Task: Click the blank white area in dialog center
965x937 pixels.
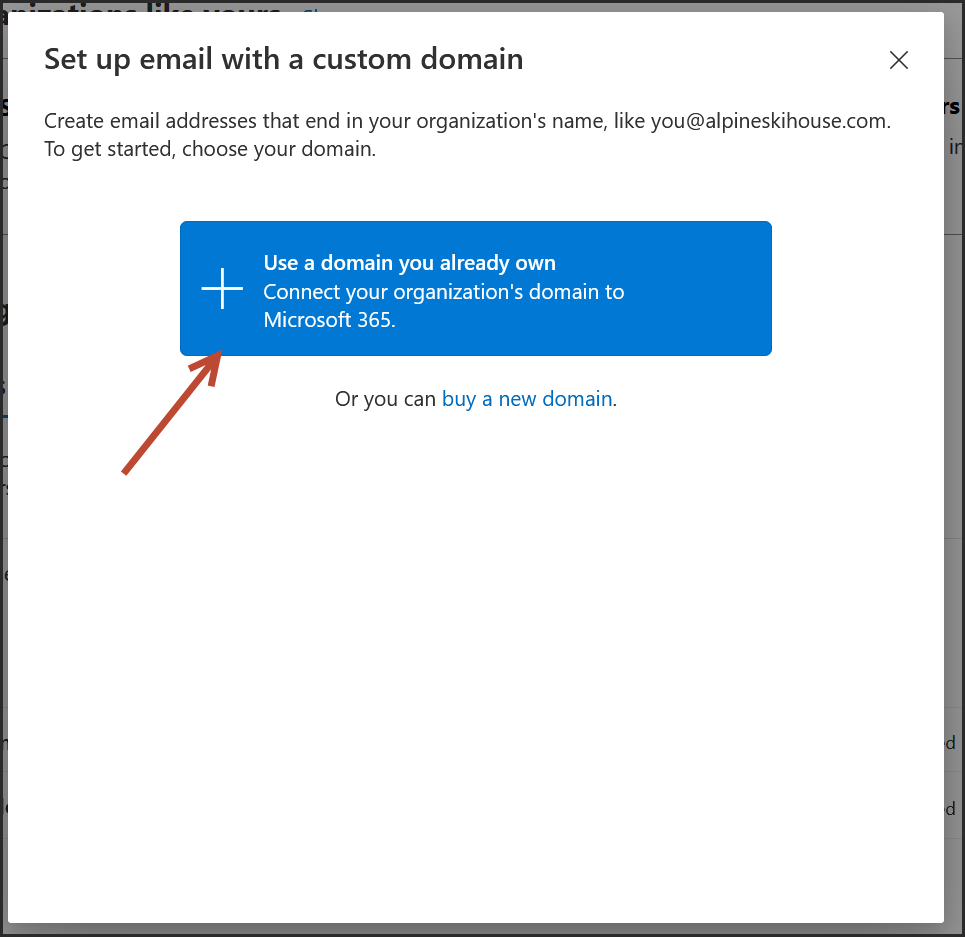Action: (x=475, y=650)
